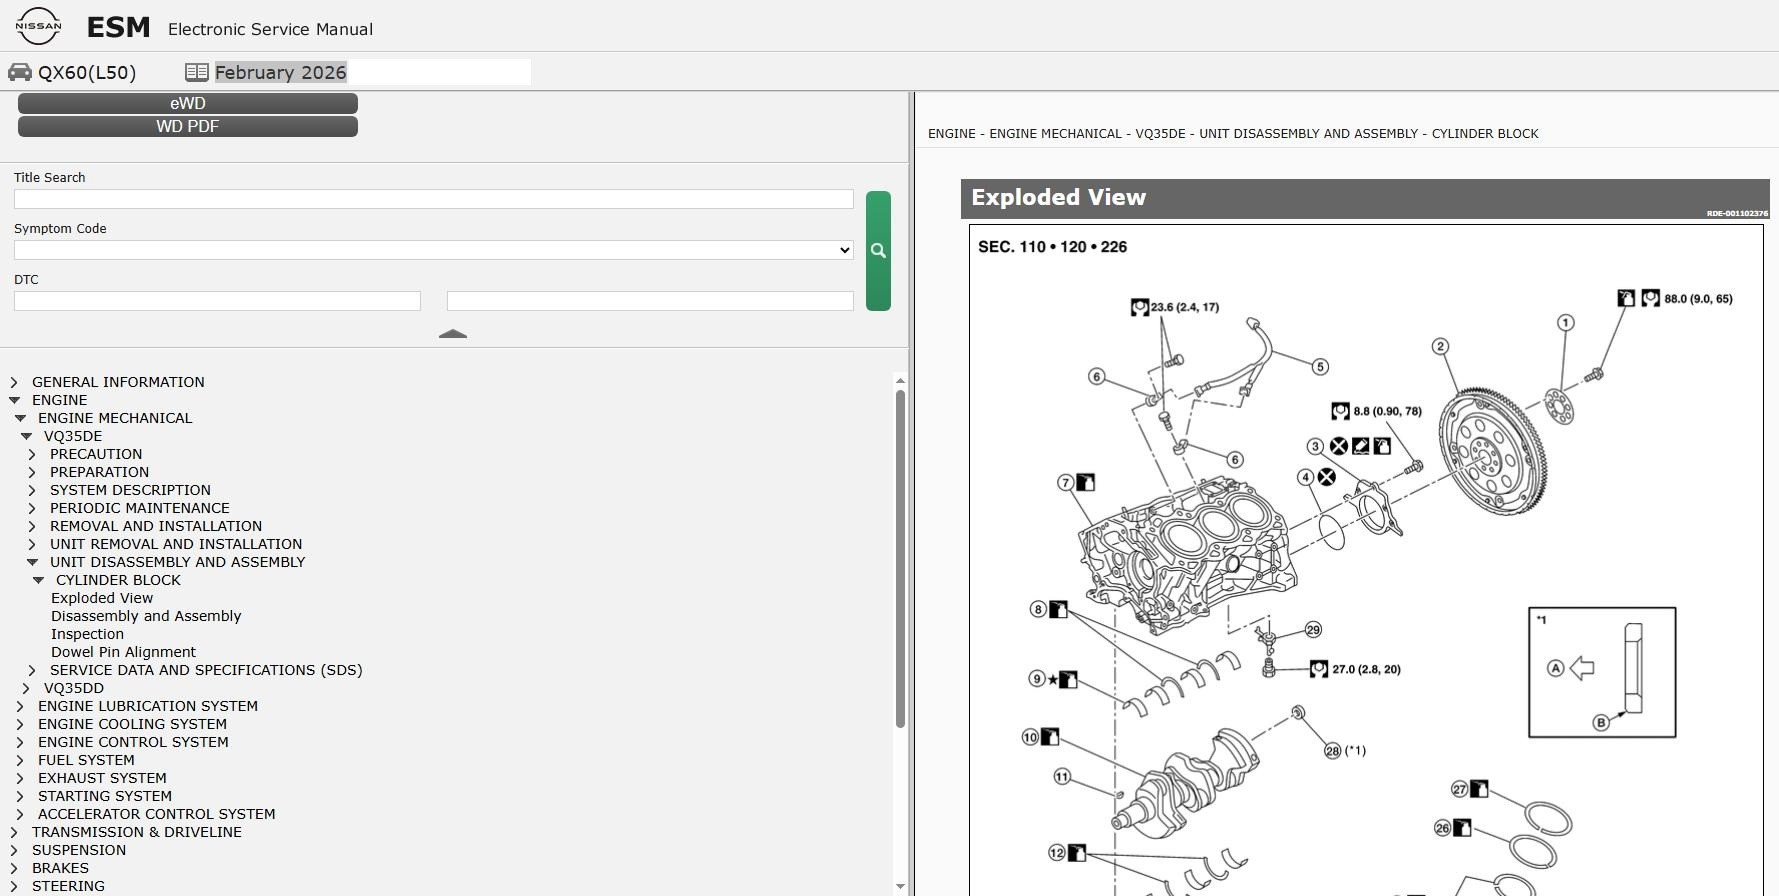The image size is (1779, 896).
Task: Click scrollbar up arrow in tree panel
Action: (900, 381)
